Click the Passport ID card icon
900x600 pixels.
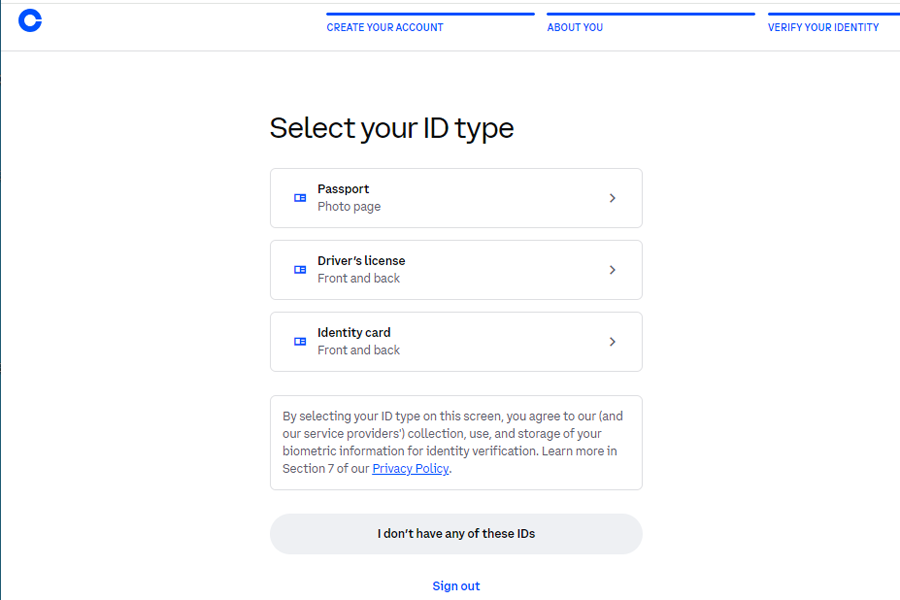point(300,198)
